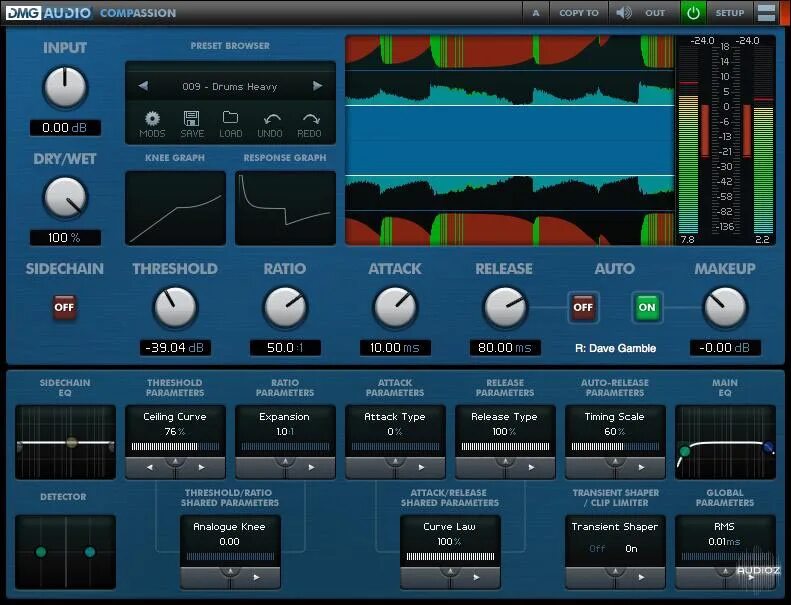This screenshot has width=791, height=605.
Task: Click the Makeup value -0.00 dB field
Action: (725, 348)
